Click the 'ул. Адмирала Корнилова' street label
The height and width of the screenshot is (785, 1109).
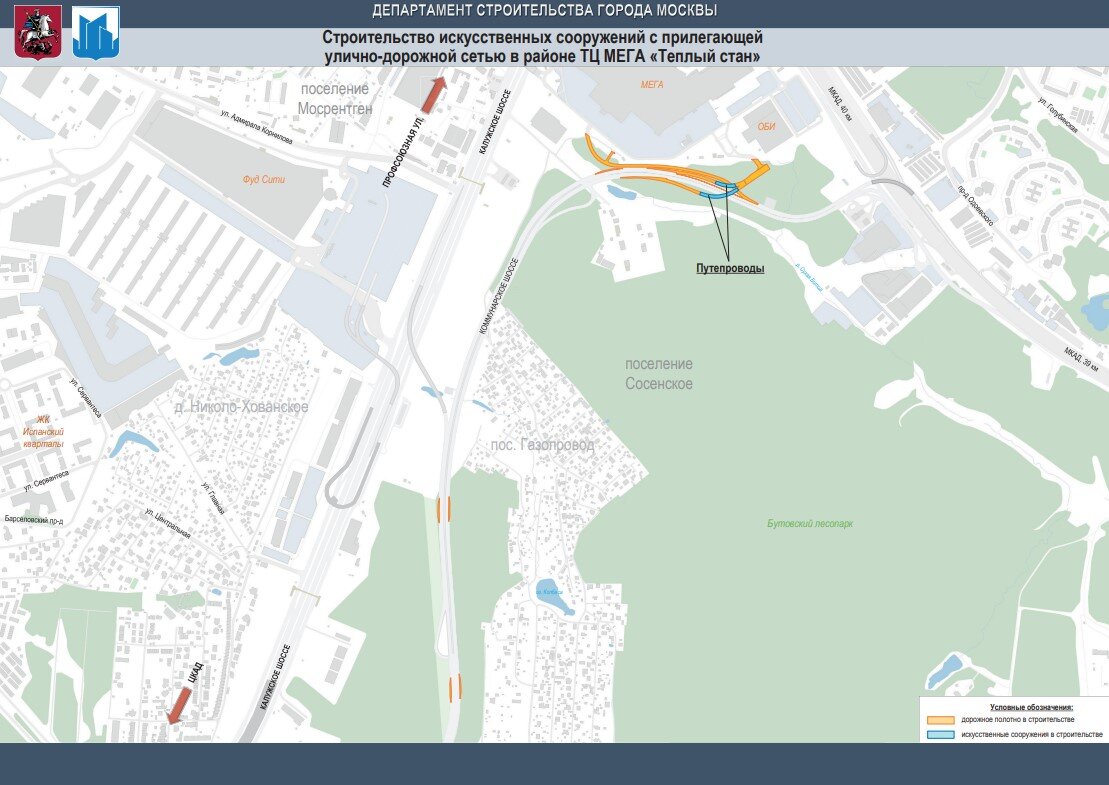pyautogui.click(x=256, y=127)
